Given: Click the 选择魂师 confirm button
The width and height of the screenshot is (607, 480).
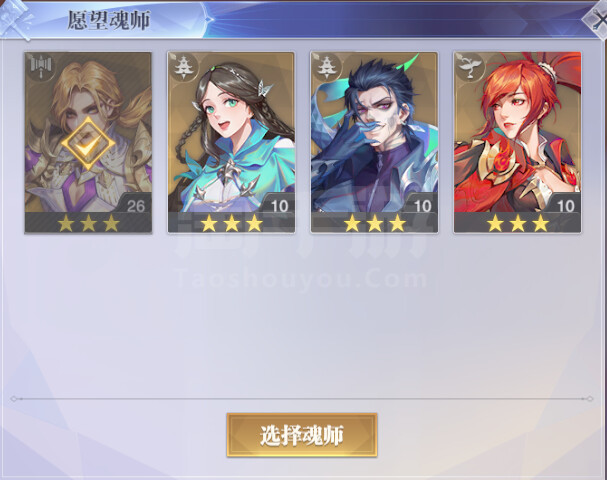Looking at the screenshot, I should click(302, 435).
